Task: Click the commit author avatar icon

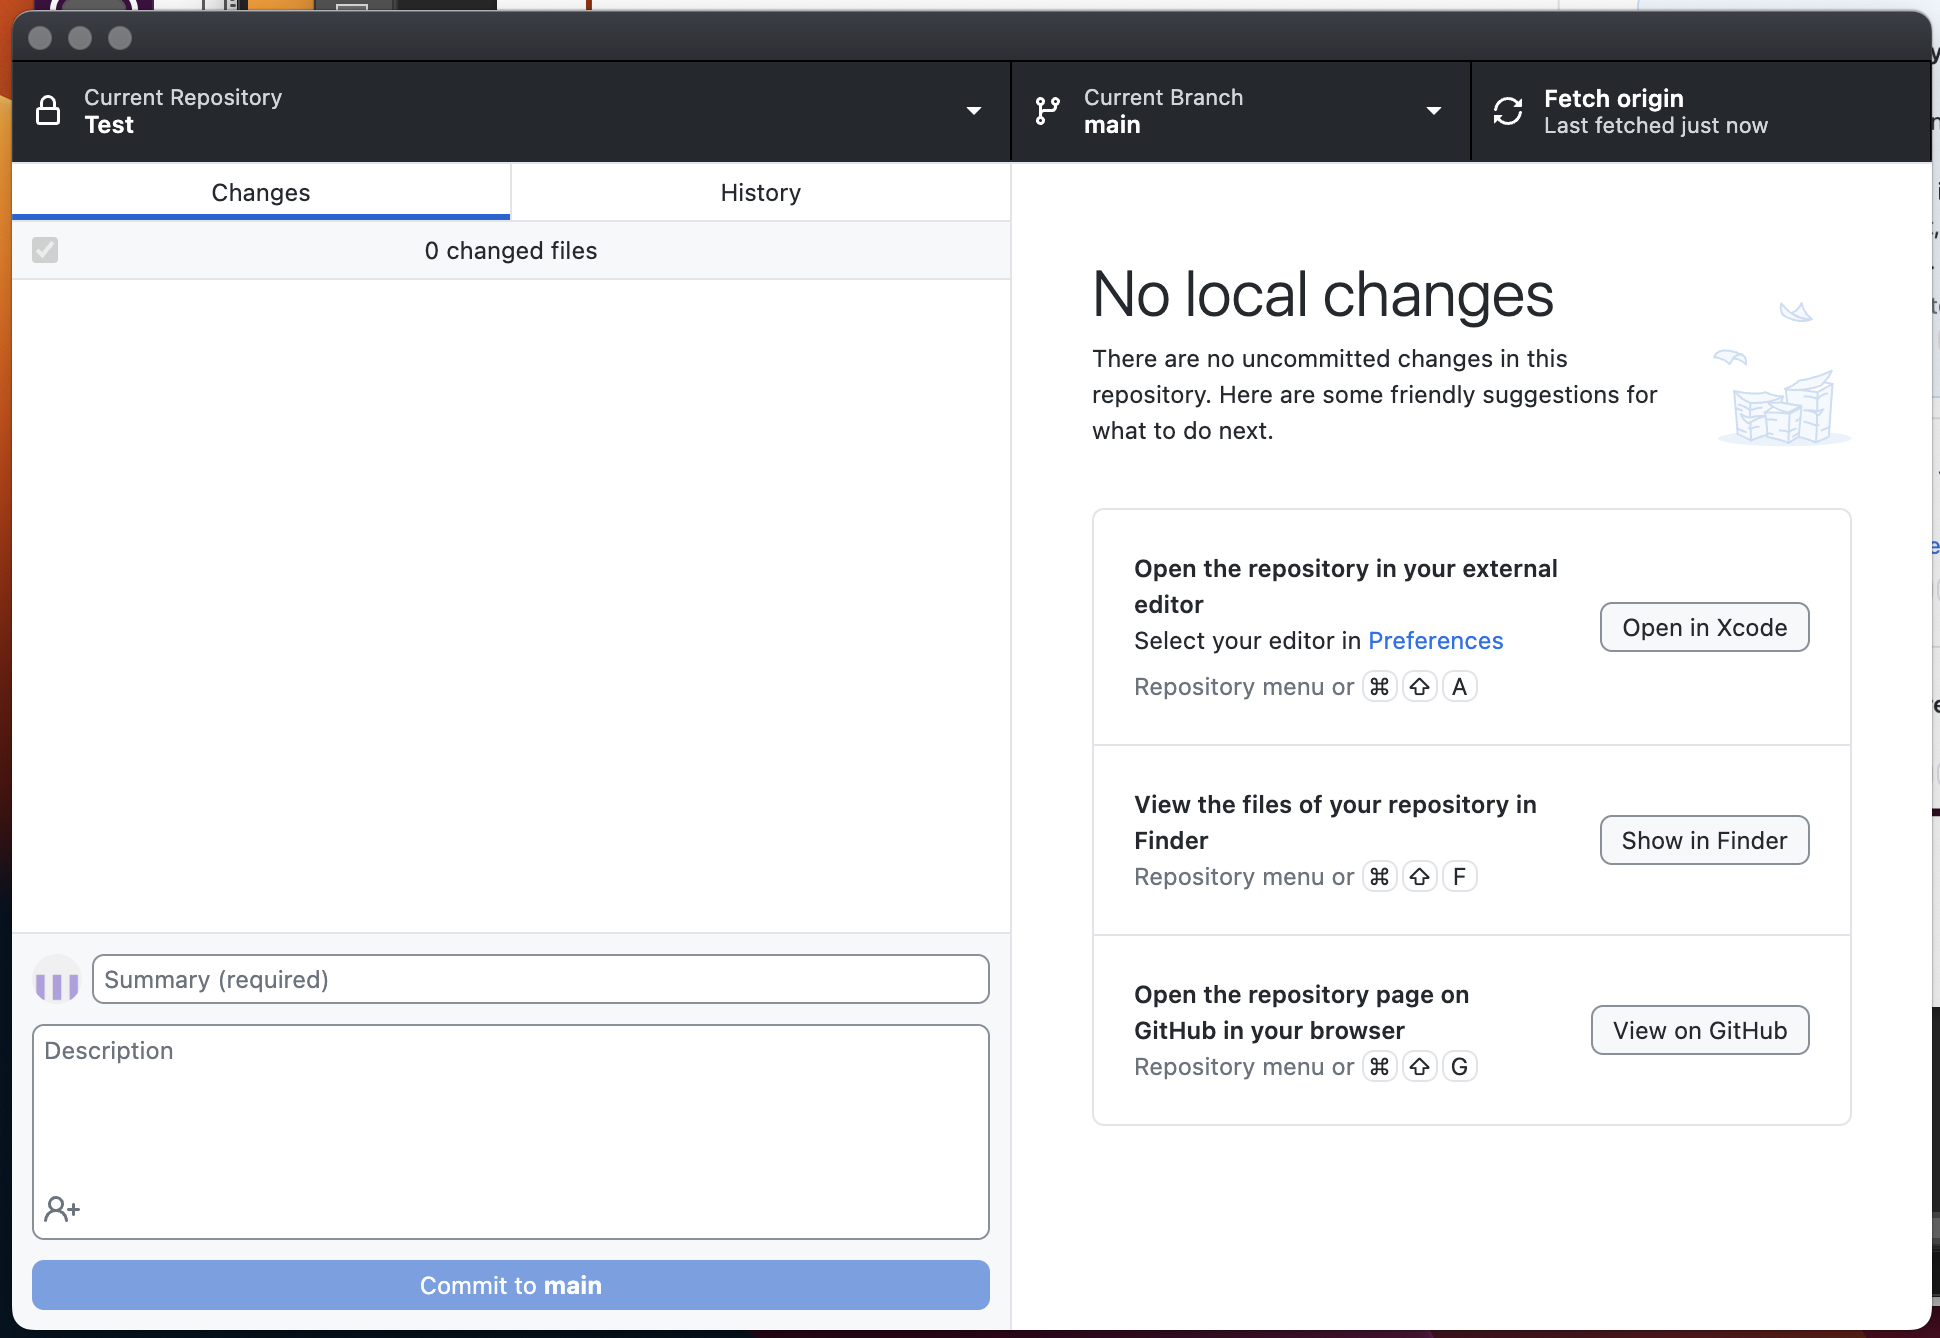Action: coord(57,979)
